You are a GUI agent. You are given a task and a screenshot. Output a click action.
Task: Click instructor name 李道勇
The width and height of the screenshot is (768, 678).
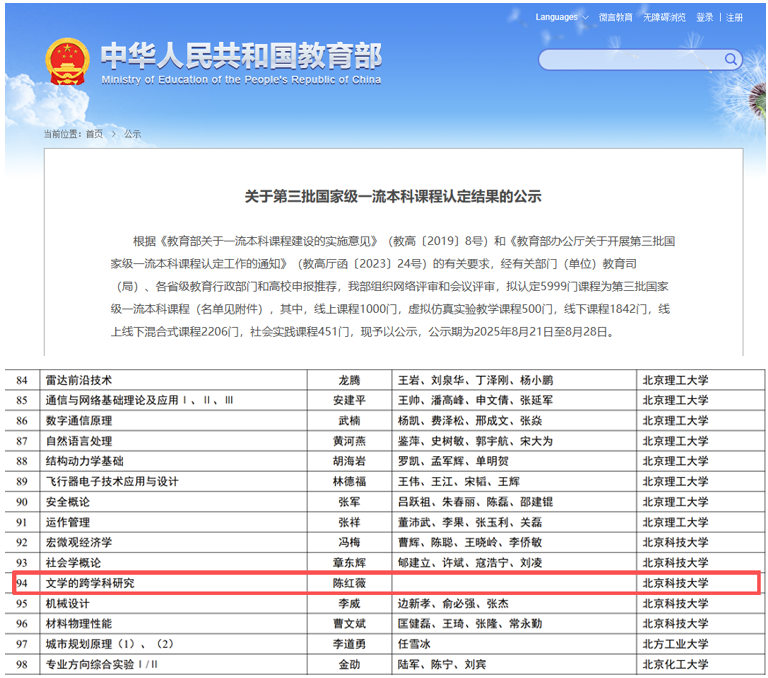tap(349, 644)
